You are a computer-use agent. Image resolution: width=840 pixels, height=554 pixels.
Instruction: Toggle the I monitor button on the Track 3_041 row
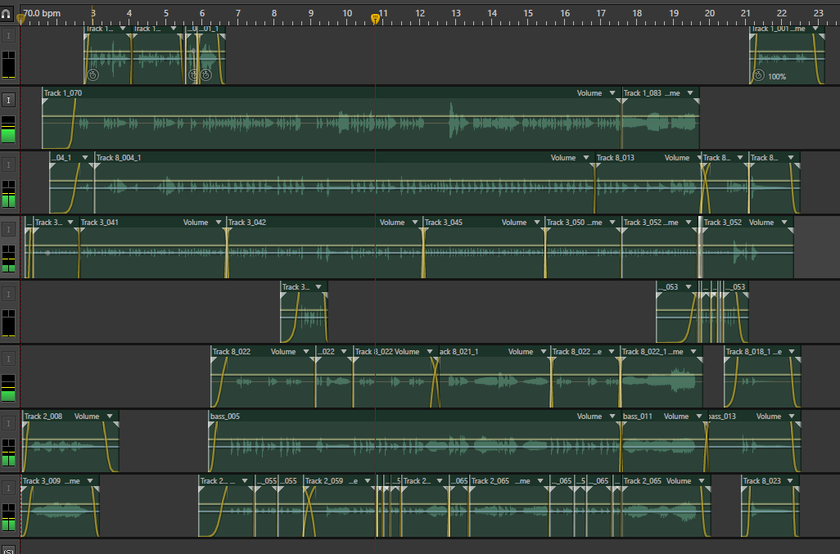point(8,229)
